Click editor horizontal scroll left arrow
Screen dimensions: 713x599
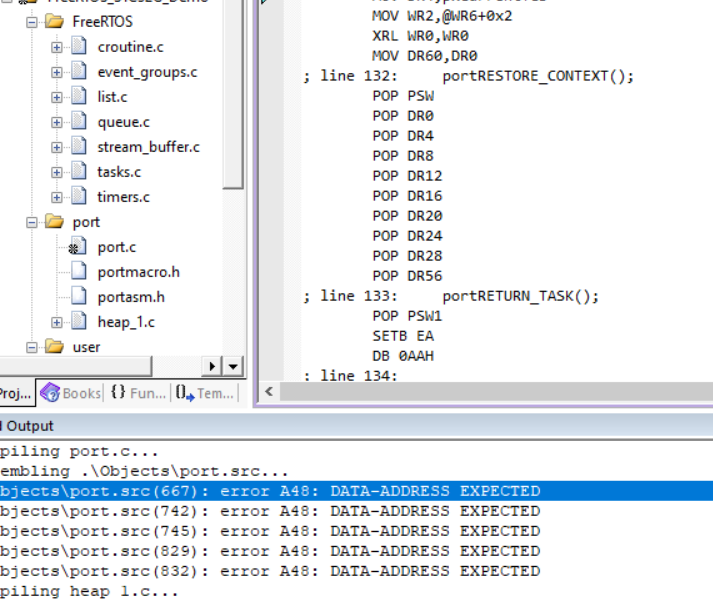[269, 392]
